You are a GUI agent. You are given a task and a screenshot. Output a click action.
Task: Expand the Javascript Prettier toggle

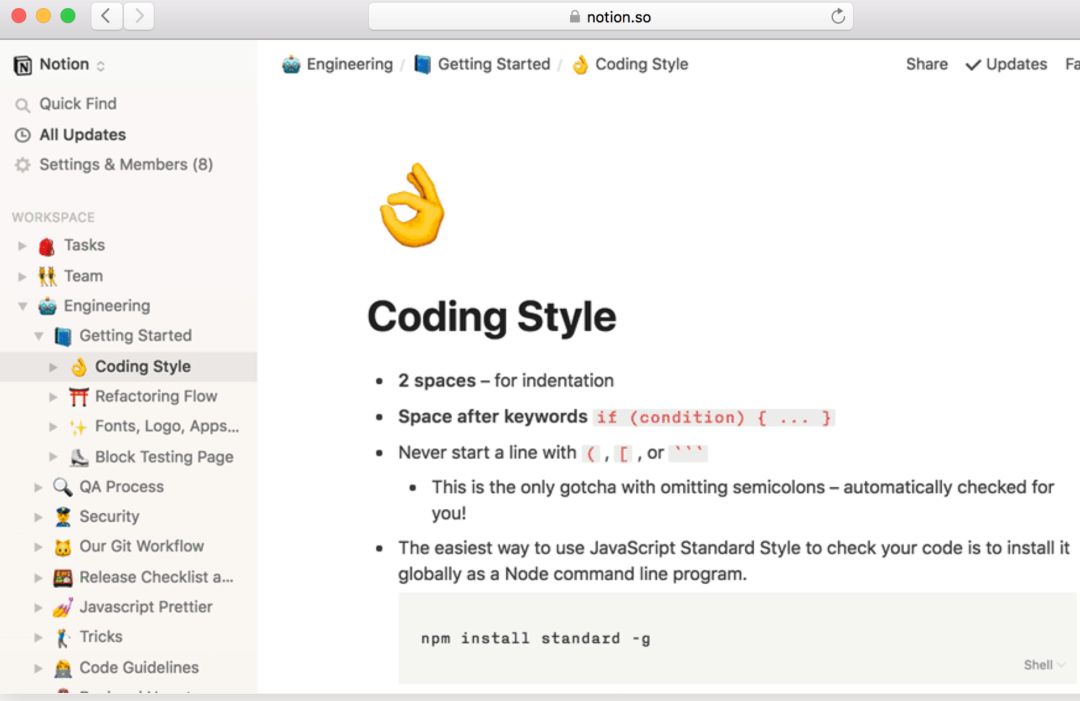point(39,607)
